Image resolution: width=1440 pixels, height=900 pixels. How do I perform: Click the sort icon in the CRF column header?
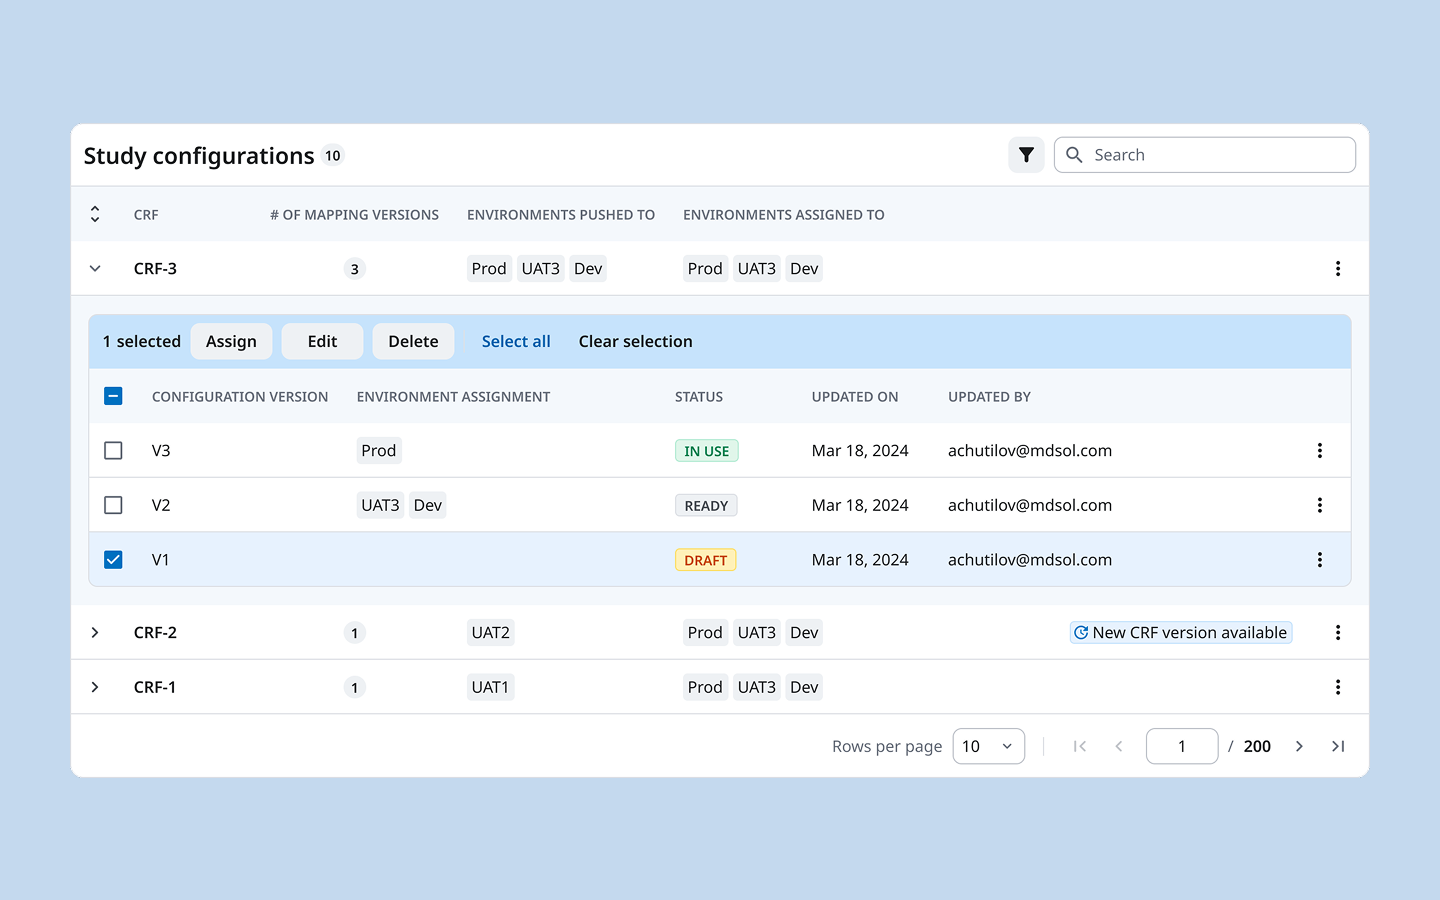click(x=95, y=213)
